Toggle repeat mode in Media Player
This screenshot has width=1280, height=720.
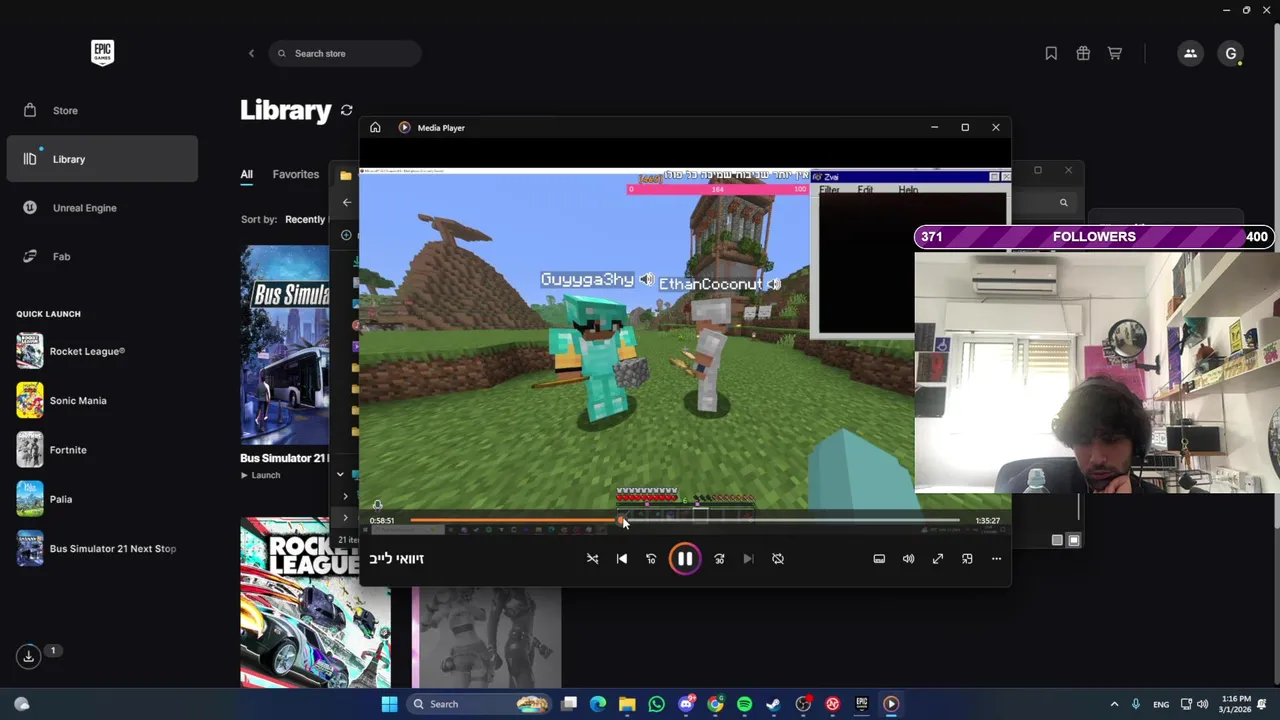pos(778,559)
